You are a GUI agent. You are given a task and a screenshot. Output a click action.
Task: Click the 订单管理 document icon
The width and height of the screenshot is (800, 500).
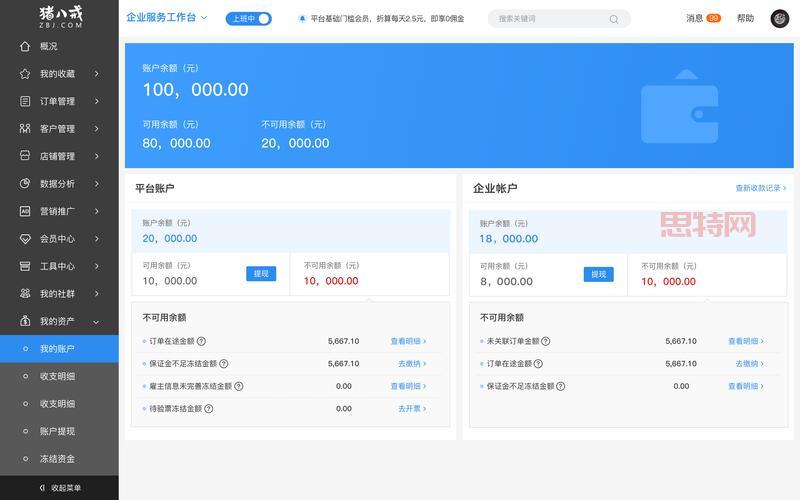point(24,101)
